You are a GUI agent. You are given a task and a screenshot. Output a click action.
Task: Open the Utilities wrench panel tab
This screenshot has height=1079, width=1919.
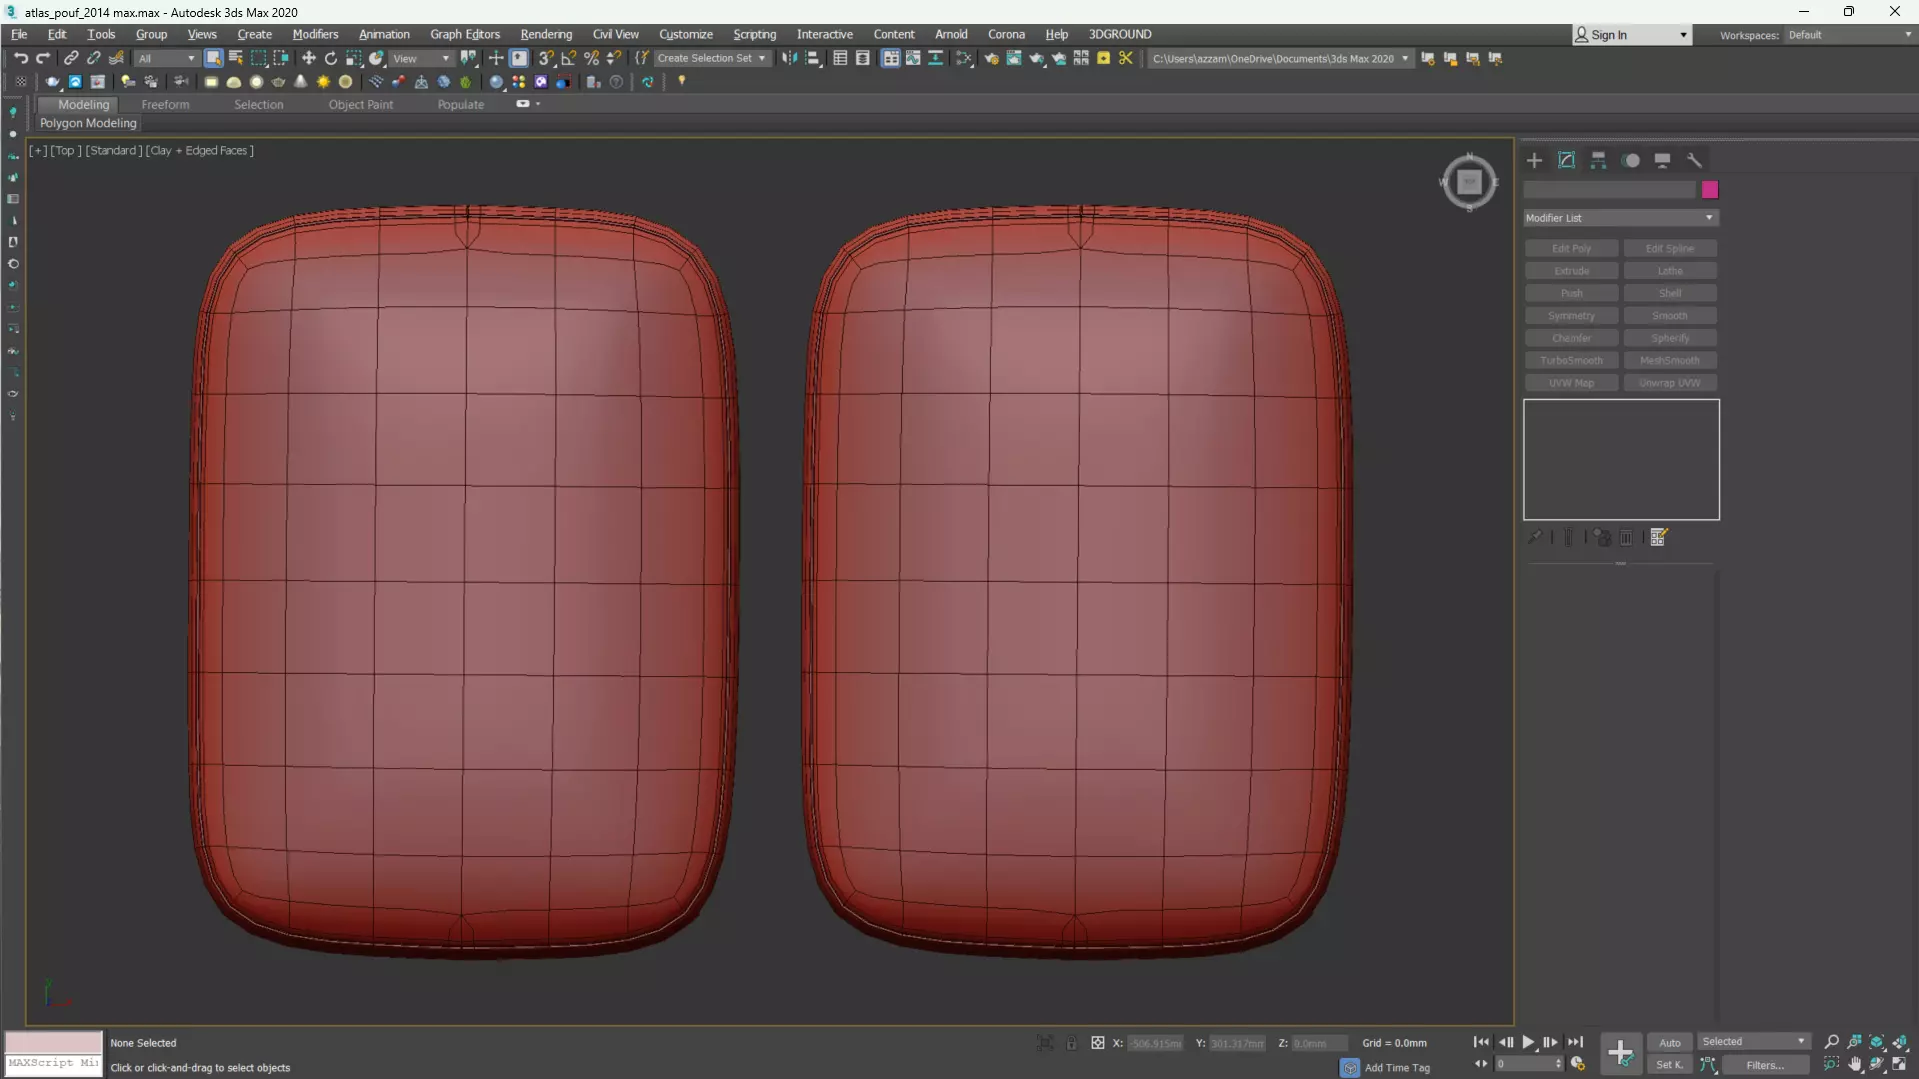point(1694,160)
